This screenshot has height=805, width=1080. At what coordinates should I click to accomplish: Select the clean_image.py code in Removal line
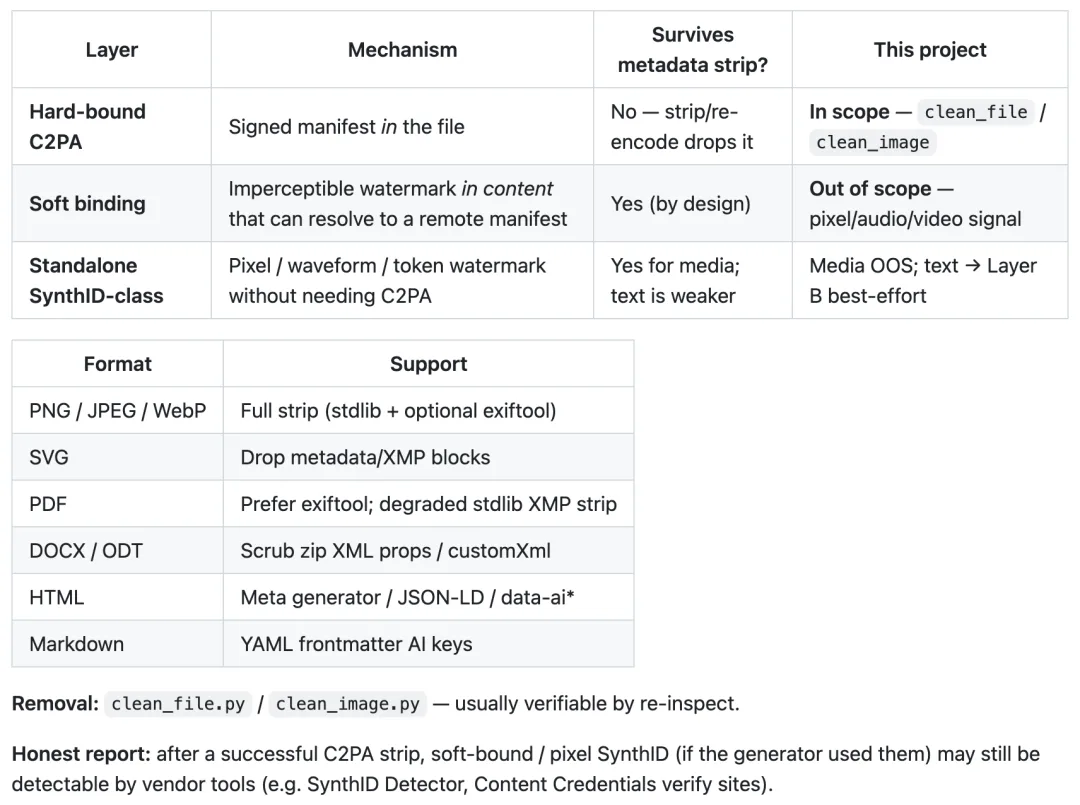(x=348, y=704)
